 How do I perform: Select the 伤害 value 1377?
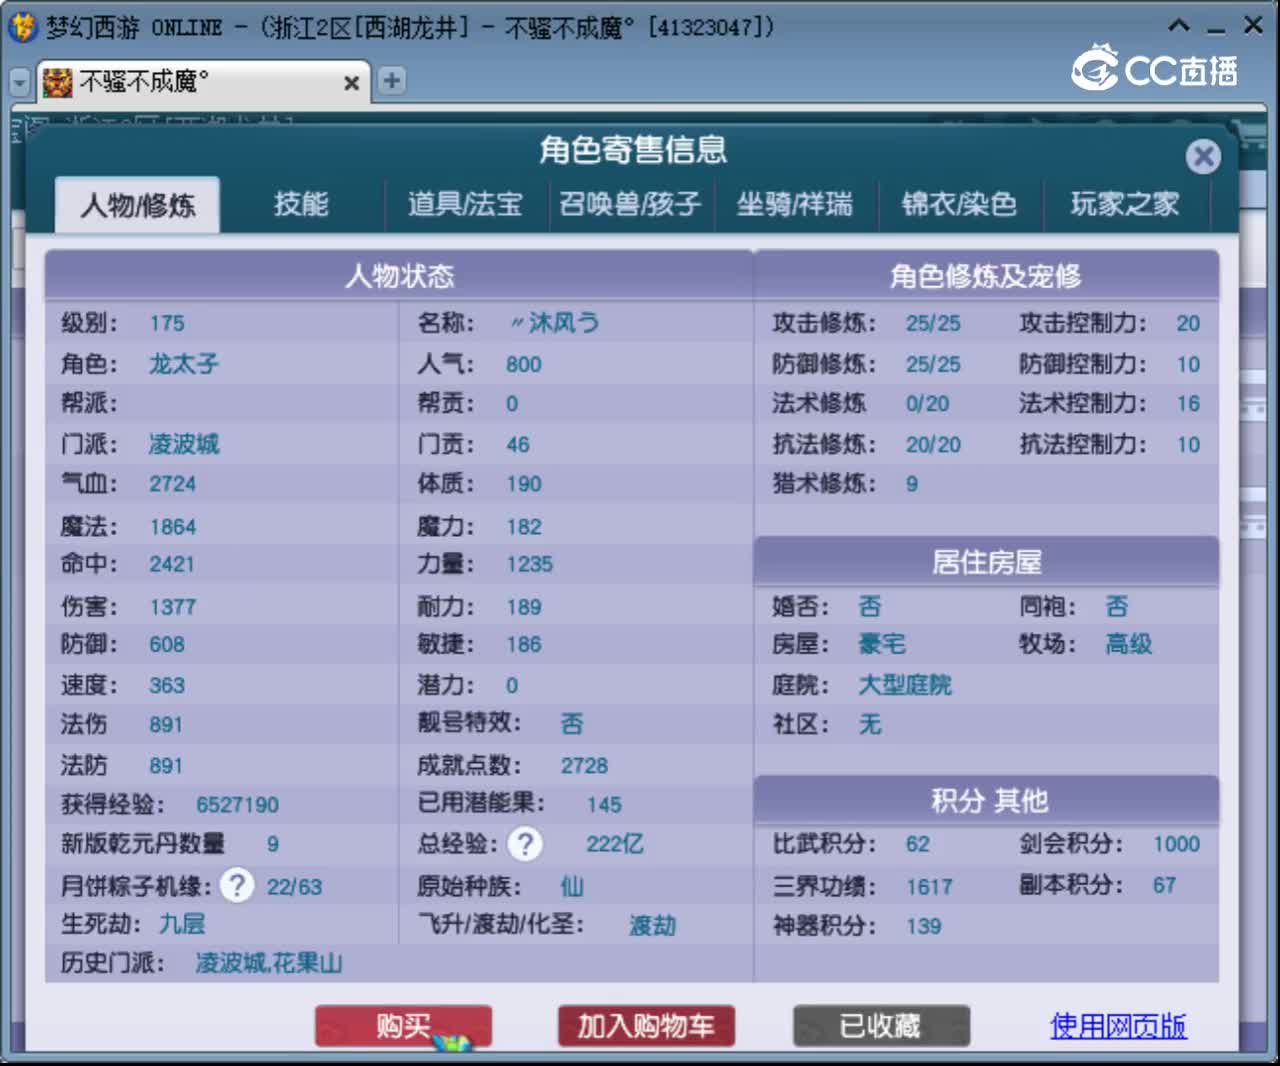(172, 607)
